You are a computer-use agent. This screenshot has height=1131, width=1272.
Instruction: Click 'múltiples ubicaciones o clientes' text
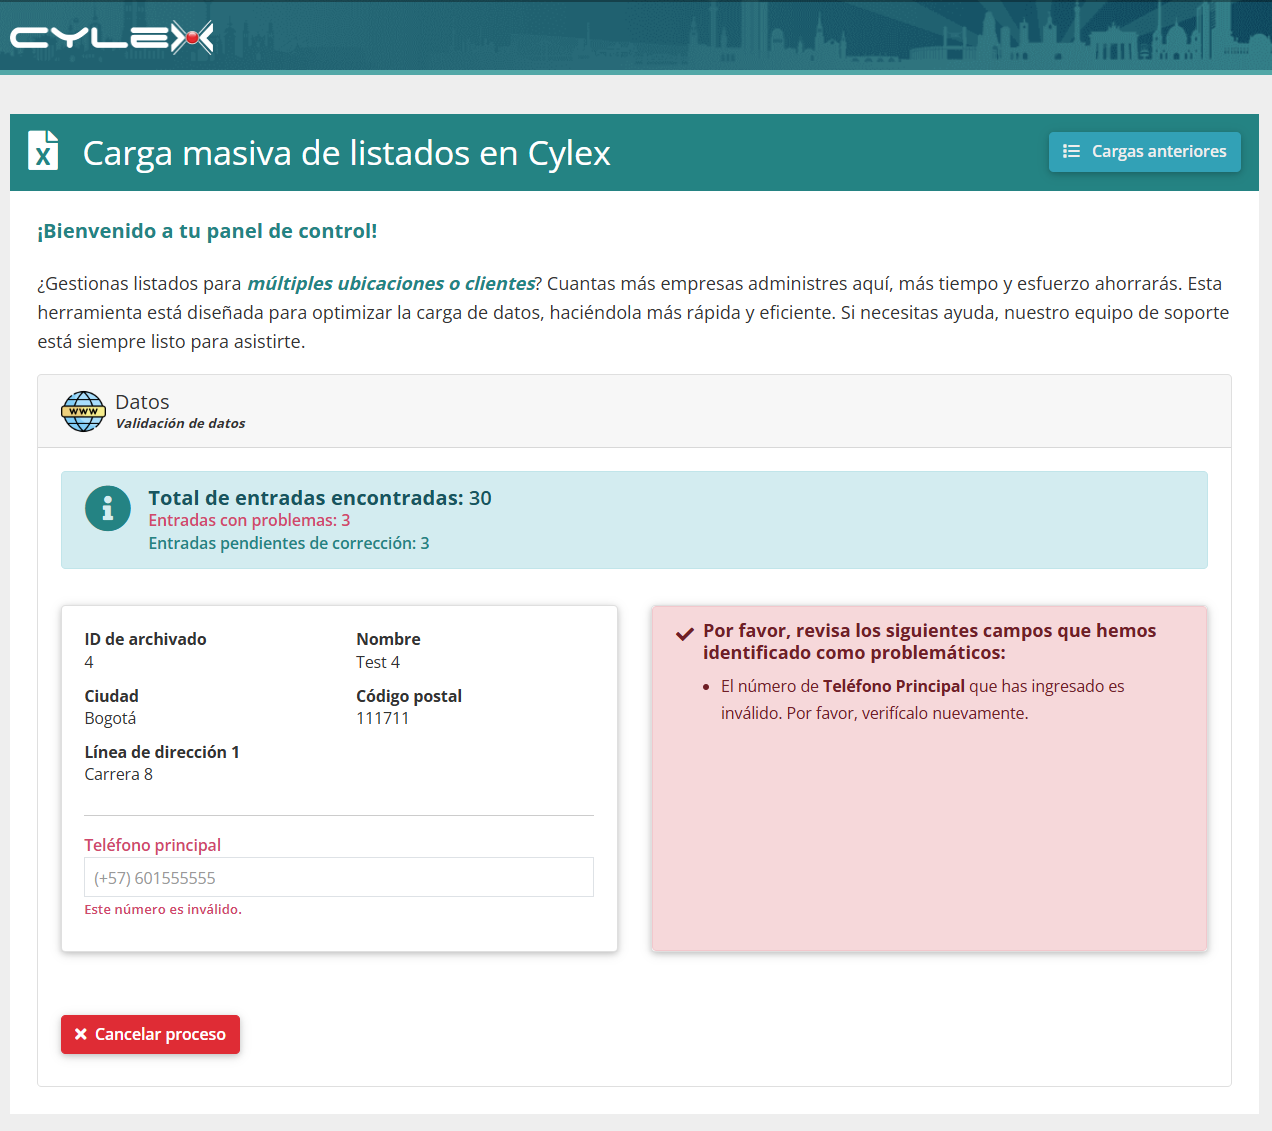391,283
